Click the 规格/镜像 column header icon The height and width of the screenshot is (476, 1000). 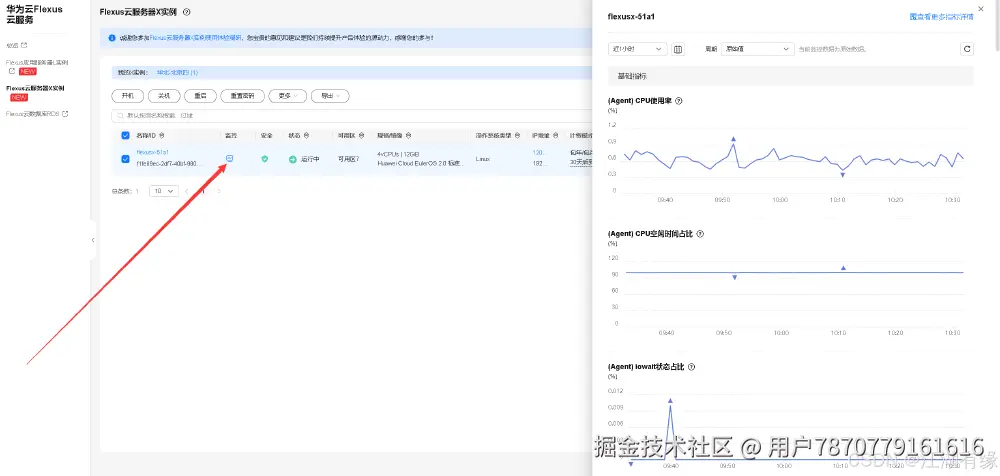pyautogui.click(x=408, y=135)
